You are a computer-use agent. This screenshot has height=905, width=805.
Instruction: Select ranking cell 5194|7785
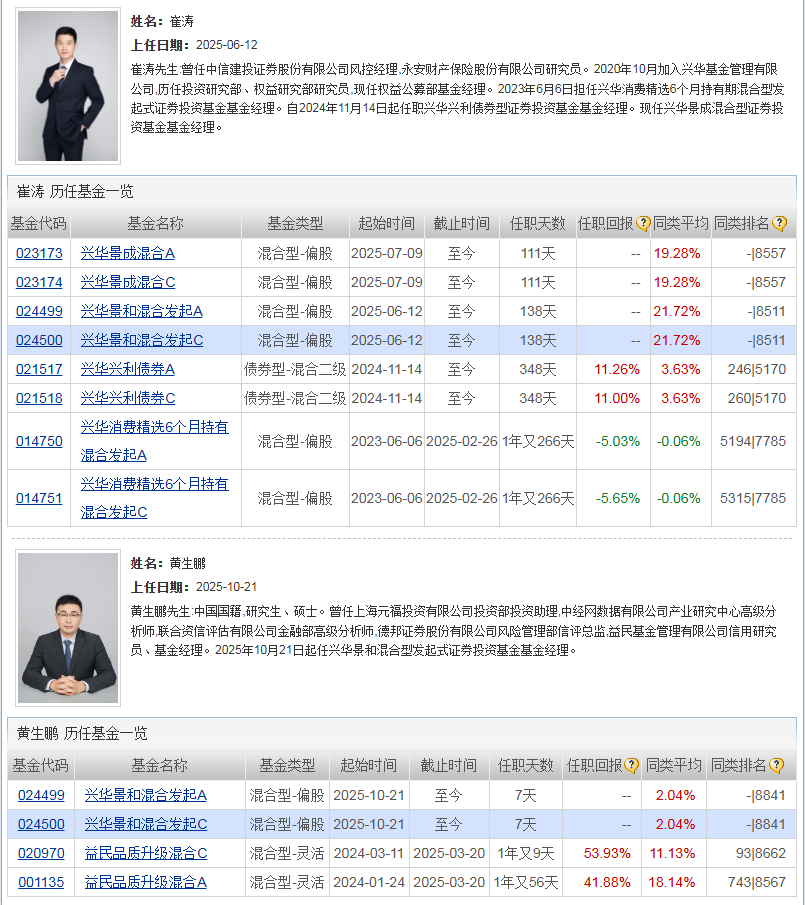coord(753,442)
